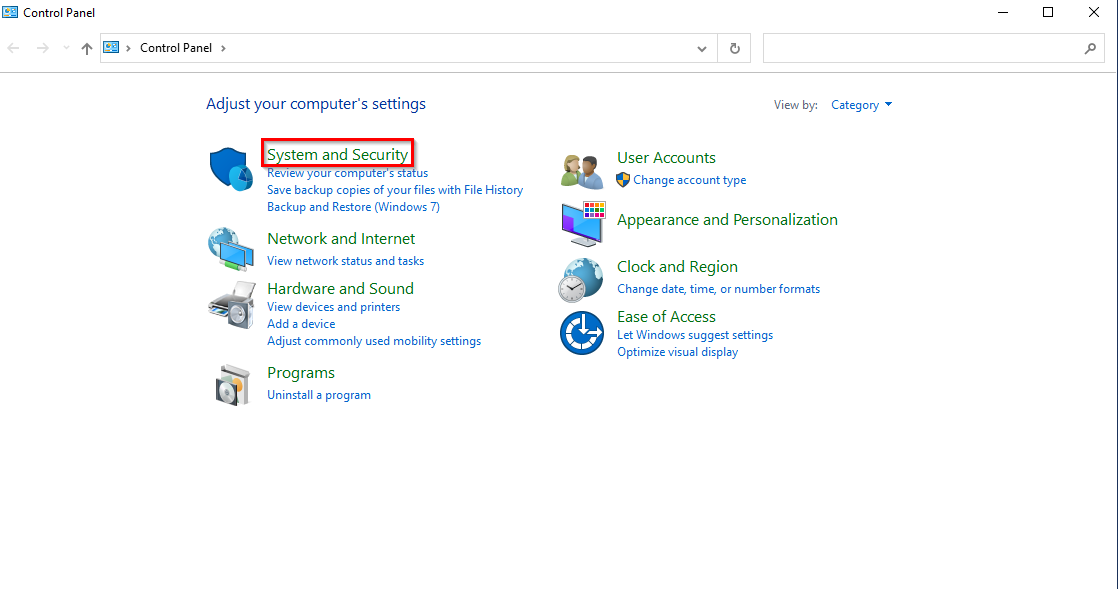
Task: Open the User Accounts people icon
Action: [582, 171]
